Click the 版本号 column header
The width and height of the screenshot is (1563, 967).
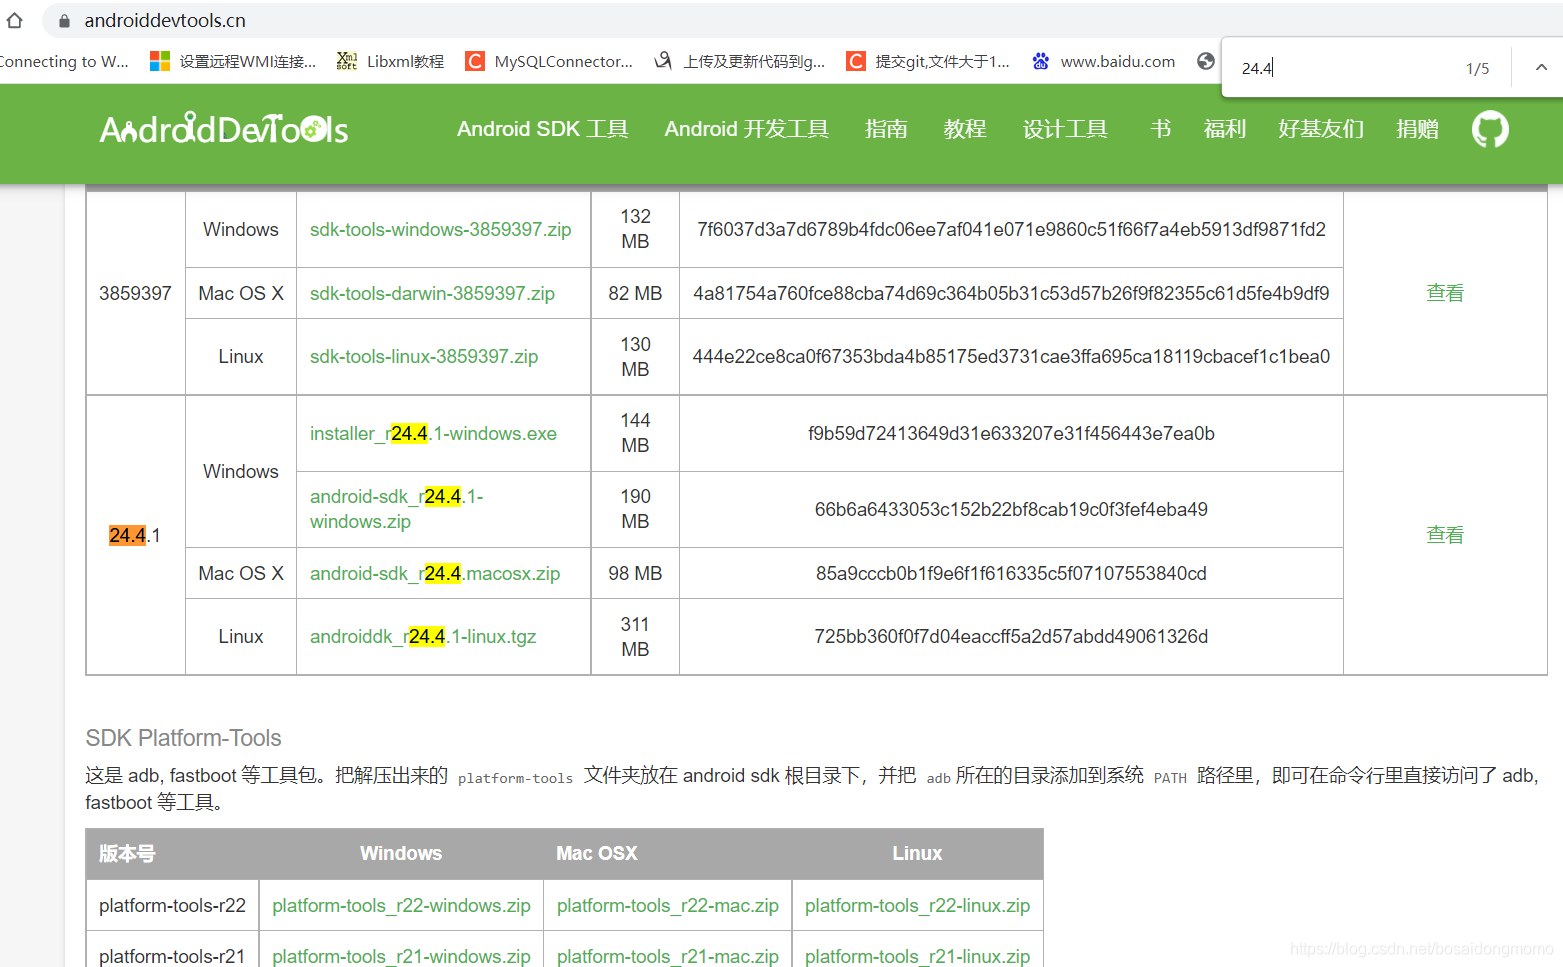point(127,853)
